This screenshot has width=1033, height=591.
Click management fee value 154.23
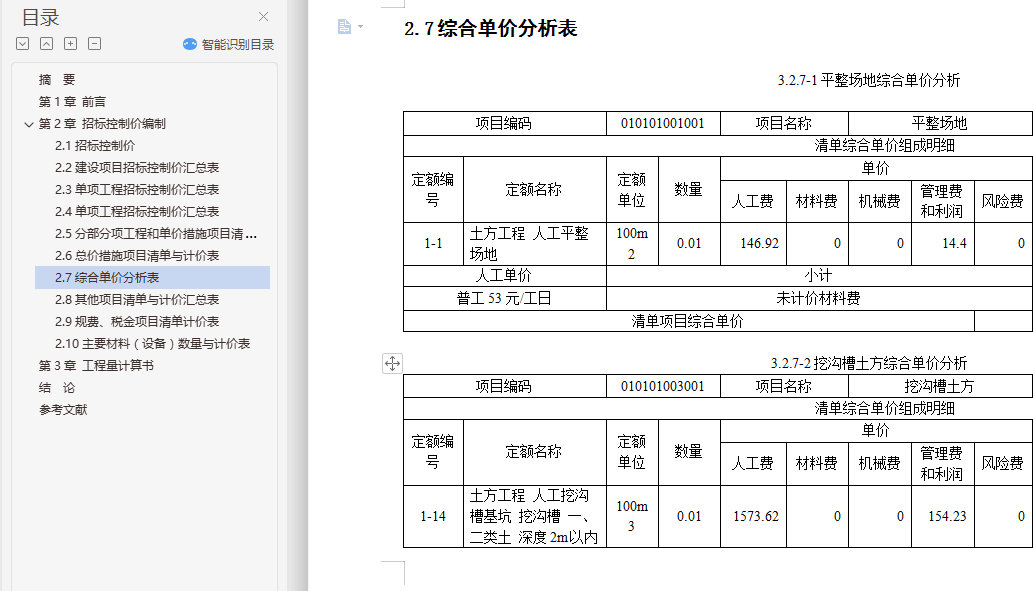coord(947,517)
